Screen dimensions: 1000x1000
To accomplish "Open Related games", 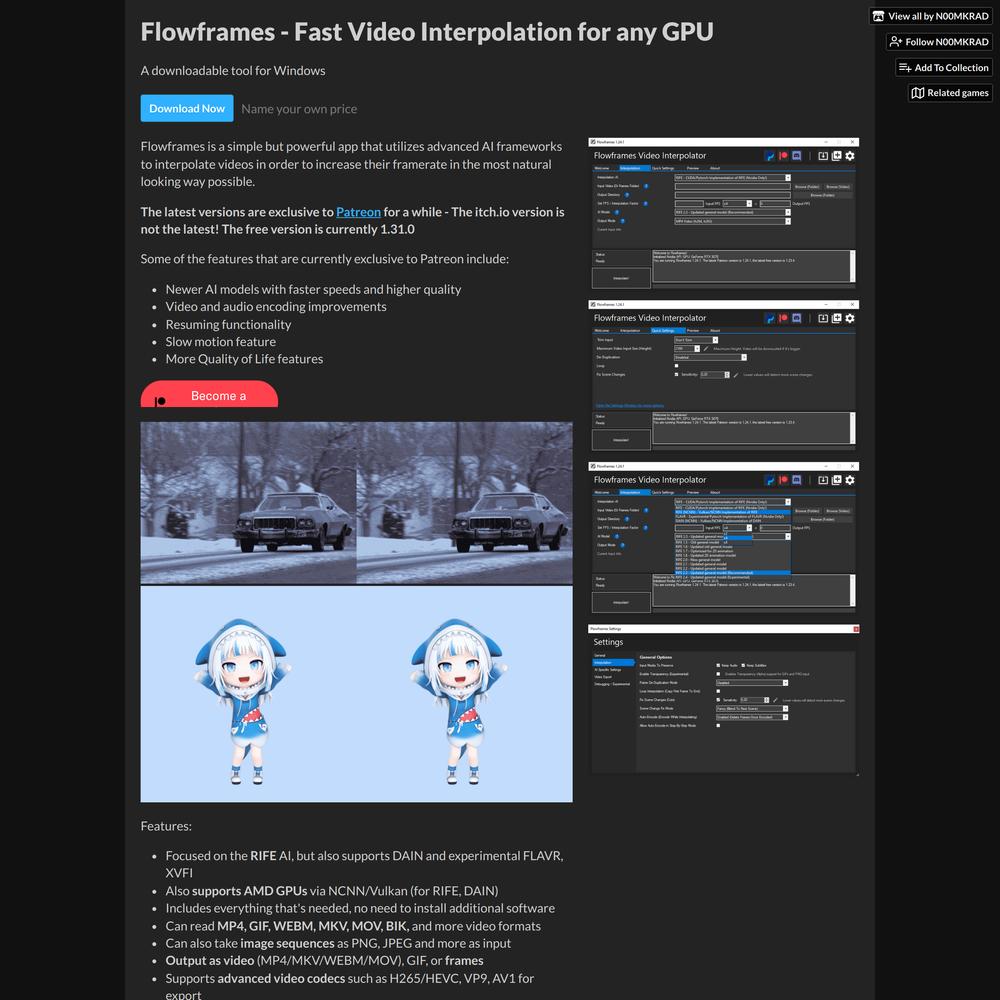I will (x=950, y=92).
